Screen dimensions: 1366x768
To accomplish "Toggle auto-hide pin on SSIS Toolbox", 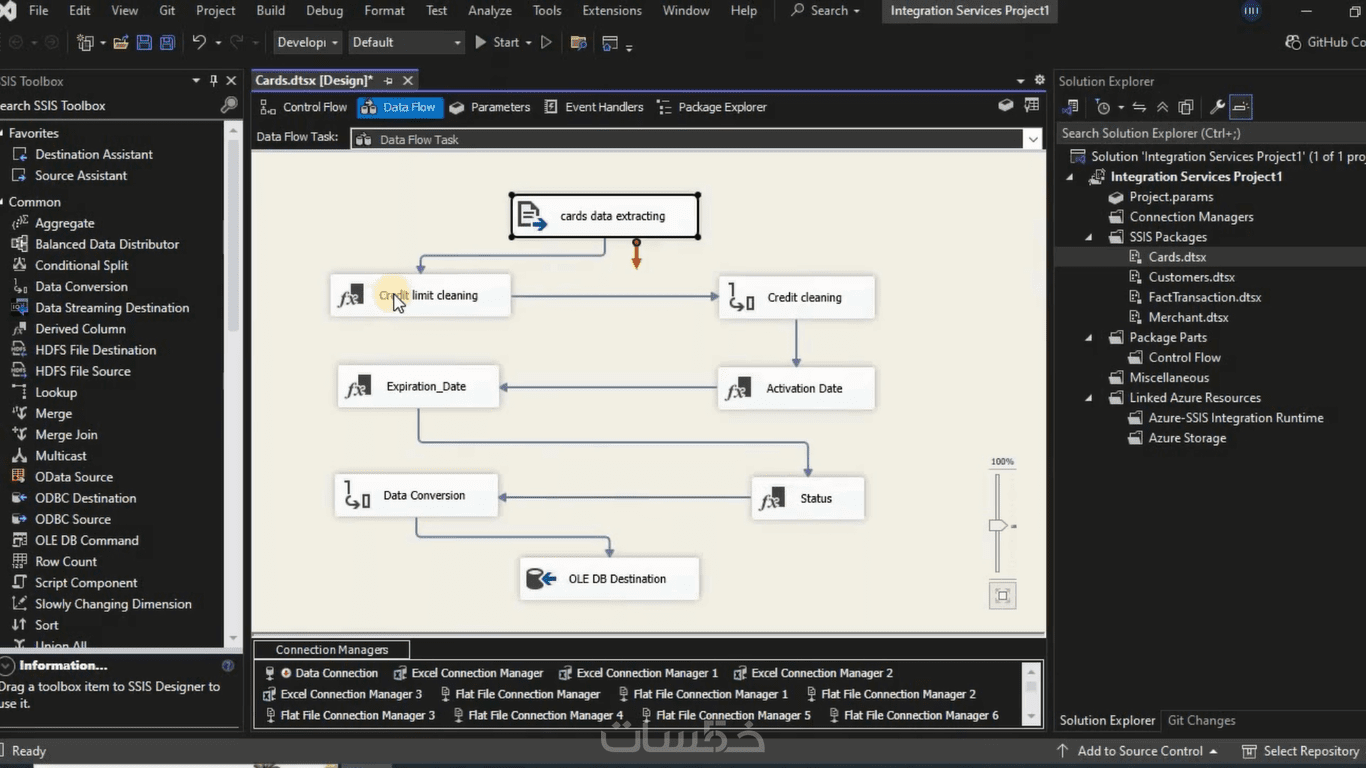I will [x=213, y=81].
